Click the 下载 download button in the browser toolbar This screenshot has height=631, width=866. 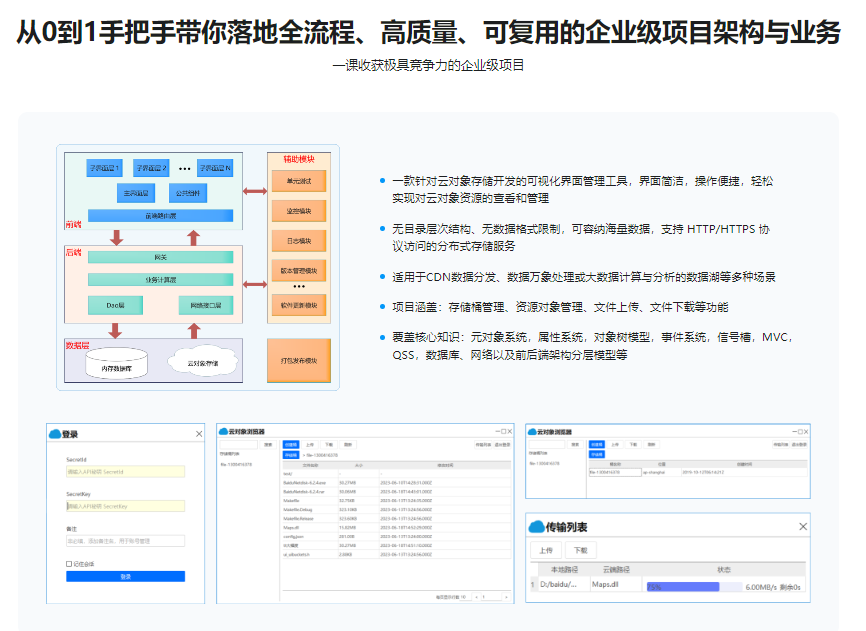[x=329, y=446]
